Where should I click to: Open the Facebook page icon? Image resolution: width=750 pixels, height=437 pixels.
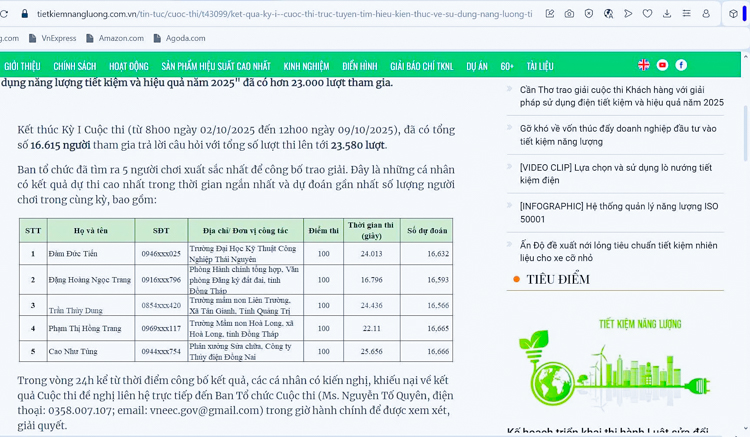(x=681, y=65)
